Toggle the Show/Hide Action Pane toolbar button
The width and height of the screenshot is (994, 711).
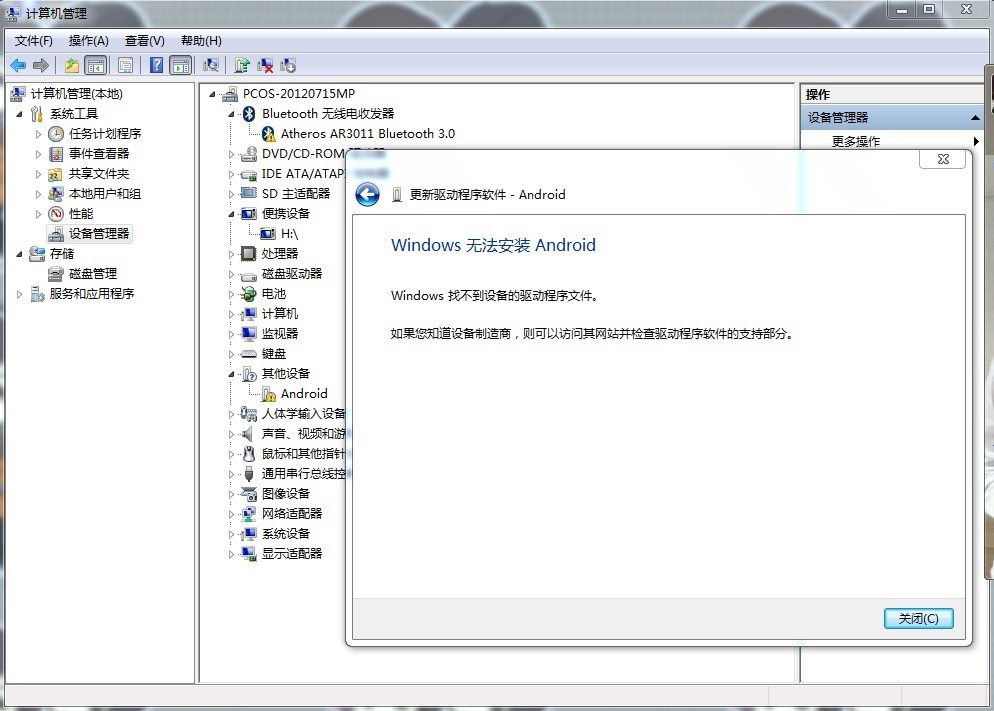[x=181, y=65]
